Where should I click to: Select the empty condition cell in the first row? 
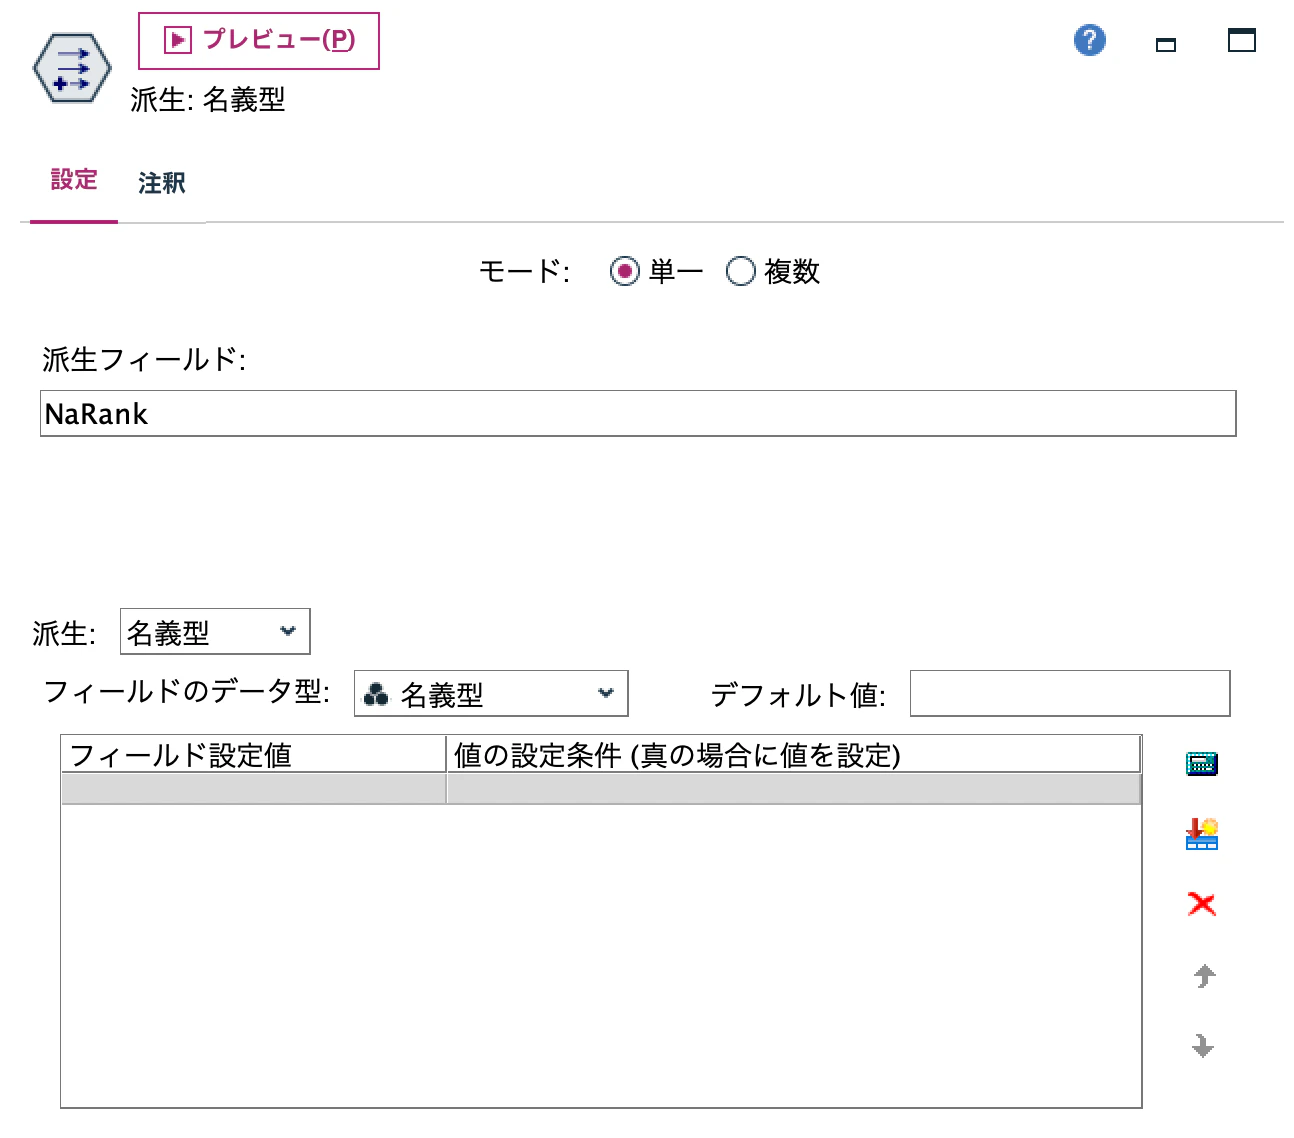793,789
